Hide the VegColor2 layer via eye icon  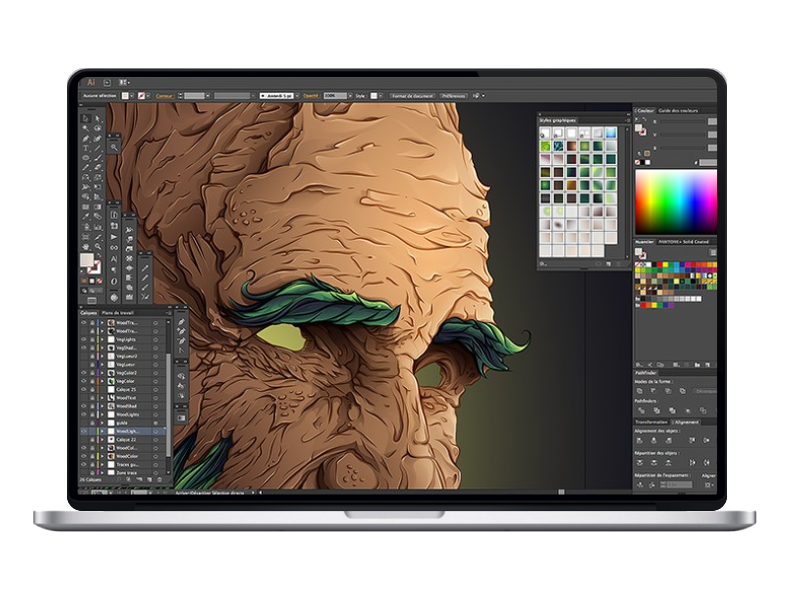click(x=84, y=372)
